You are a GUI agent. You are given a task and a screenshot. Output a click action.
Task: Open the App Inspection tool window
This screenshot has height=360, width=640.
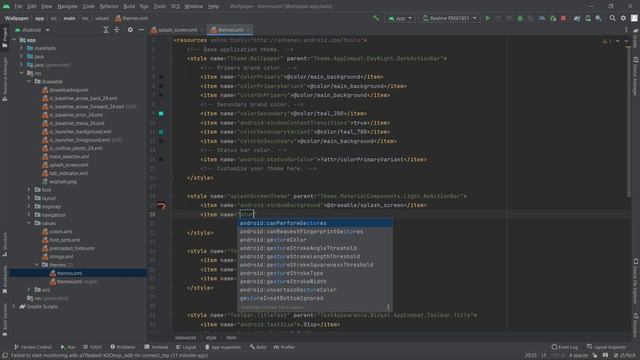pos(223,347)
